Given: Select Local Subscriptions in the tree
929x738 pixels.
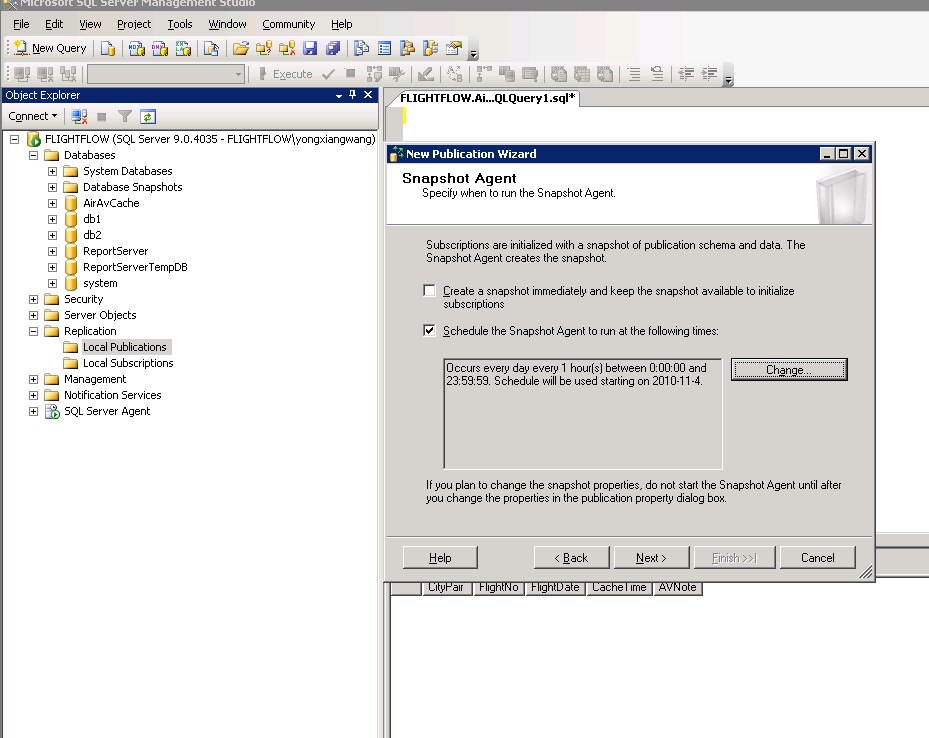Looking at the screenshot, I should pyautogui.click(x=128, y=363).
